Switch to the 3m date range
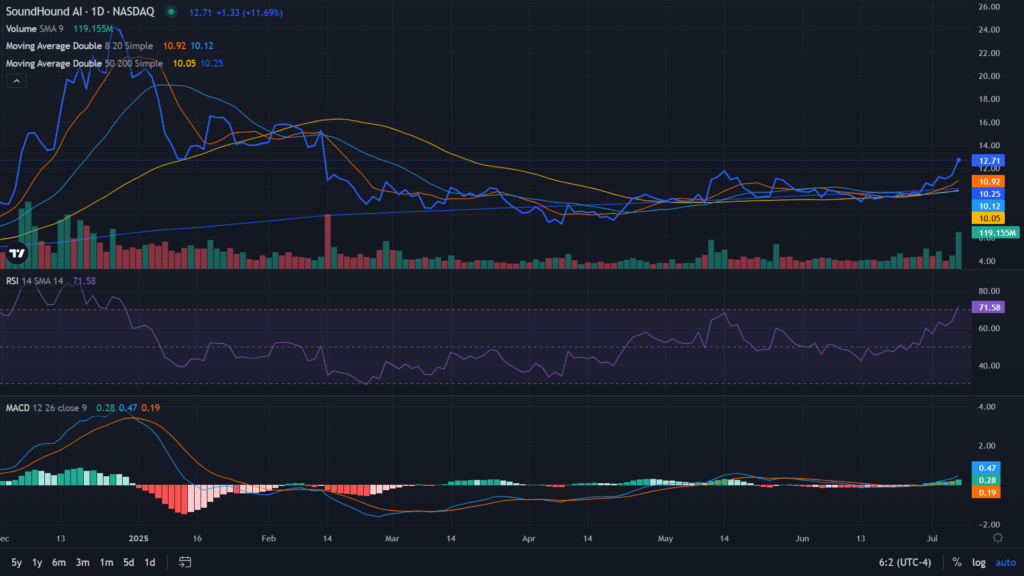This screenshot has height=576, width=1024. 82,562
